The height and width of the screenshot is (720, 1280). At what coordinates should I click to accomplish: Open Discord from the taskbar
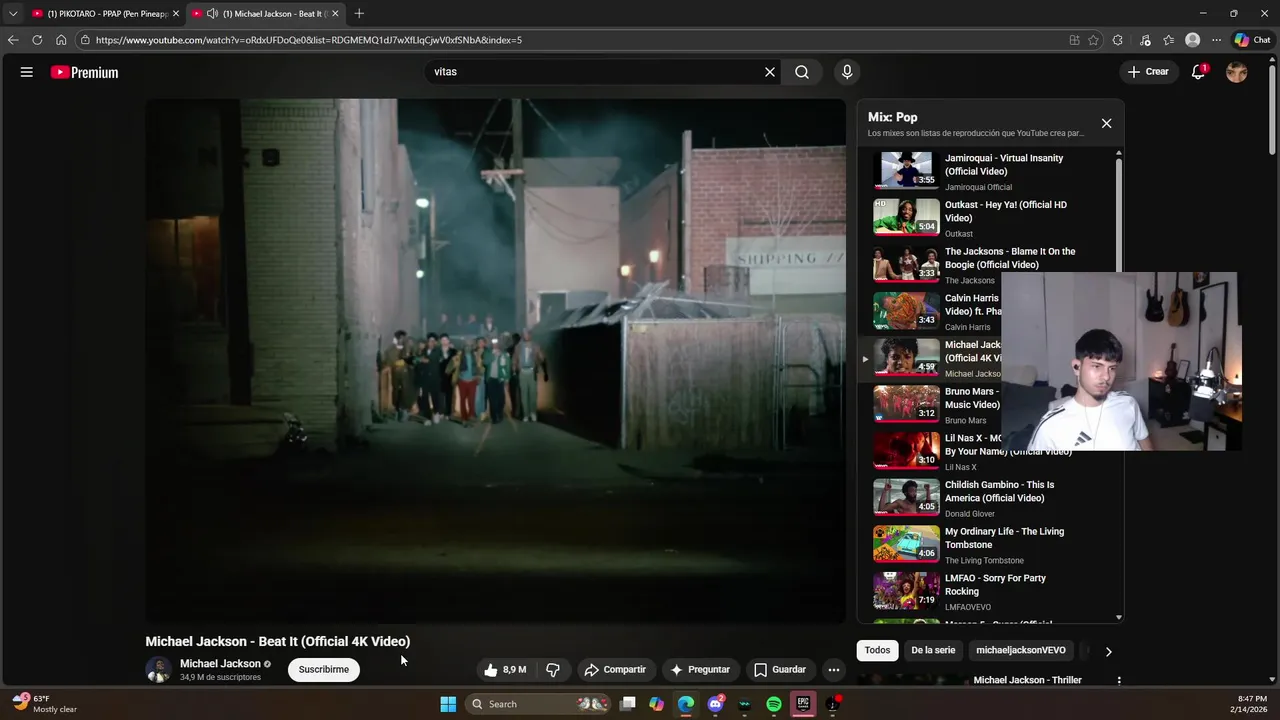tap(715, 704)
